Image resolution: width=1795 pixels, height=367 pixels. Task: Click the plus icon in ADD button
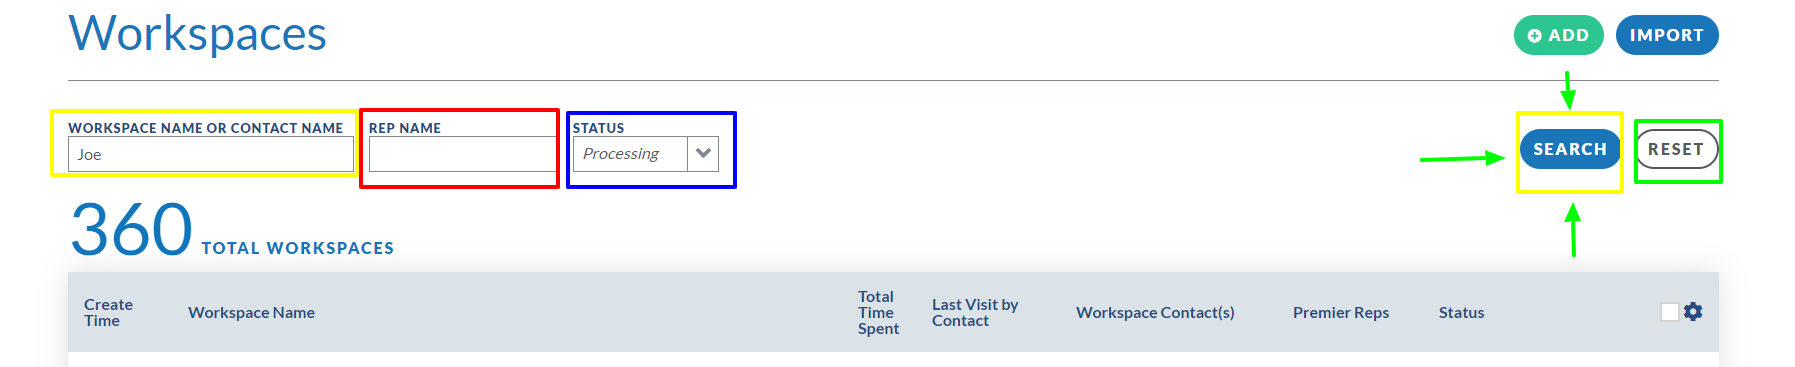pyautogui.click(x=1535, y=36)
